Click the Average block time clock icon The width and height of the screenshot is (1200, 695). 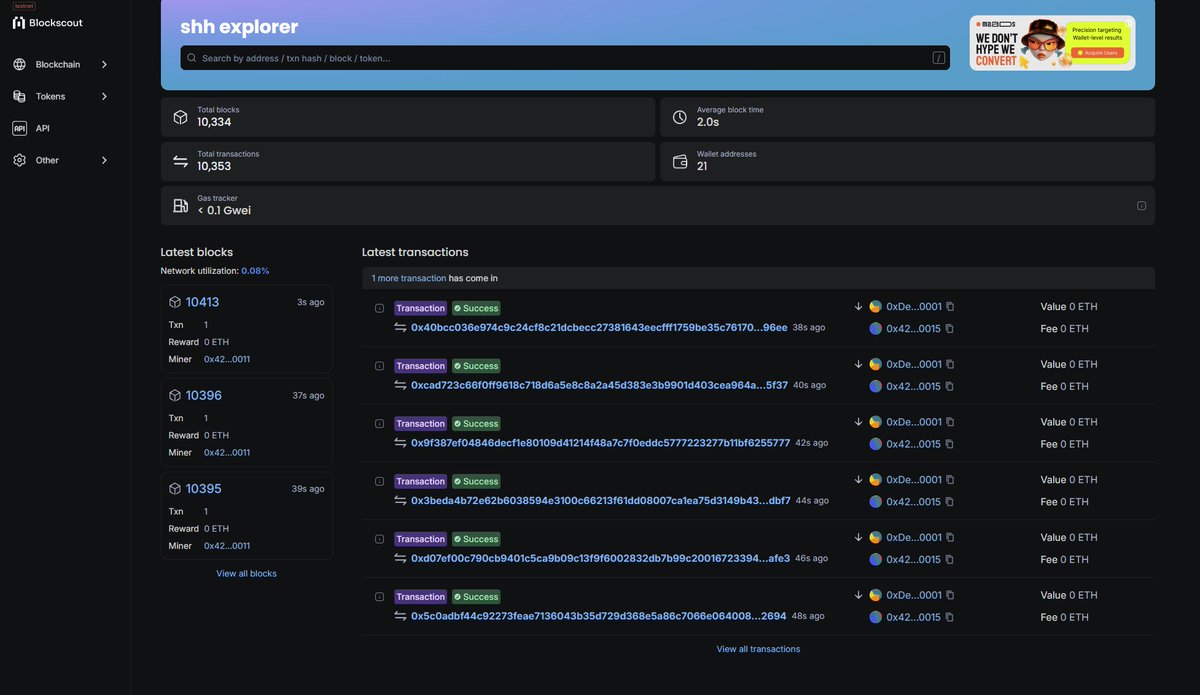(x=680, y=117)
